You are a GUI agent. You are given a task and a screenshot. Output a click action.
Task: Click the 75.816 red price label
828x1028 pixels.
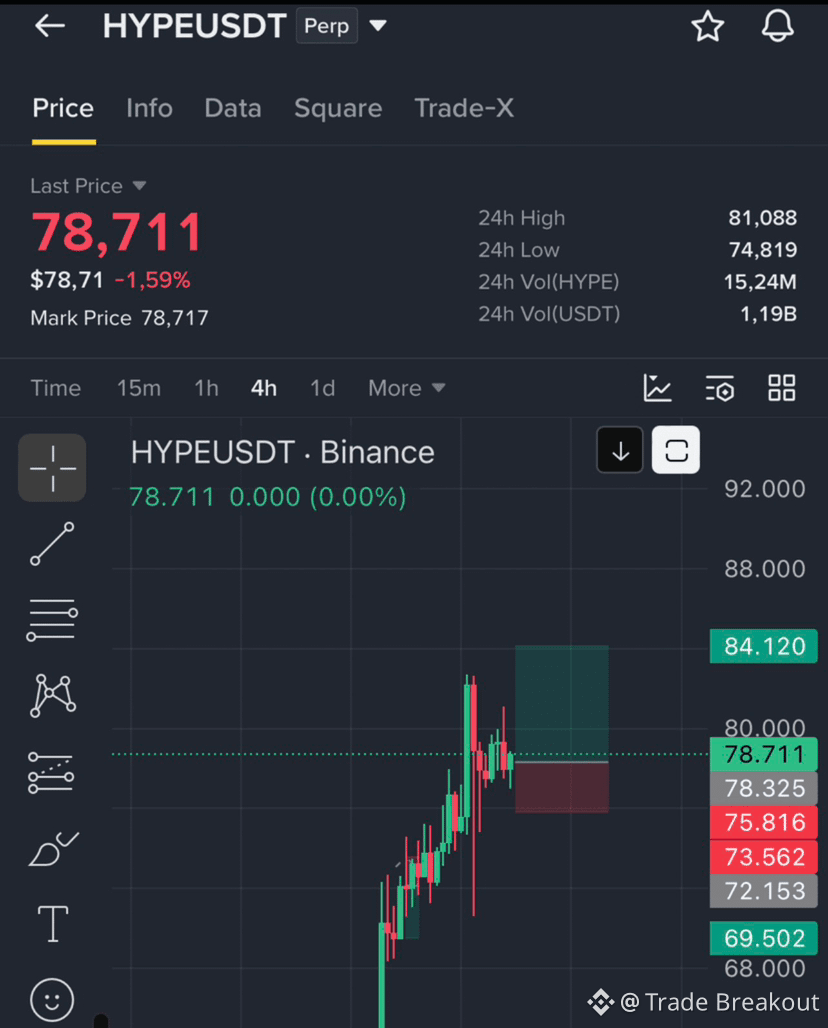(x=764, y=823)
